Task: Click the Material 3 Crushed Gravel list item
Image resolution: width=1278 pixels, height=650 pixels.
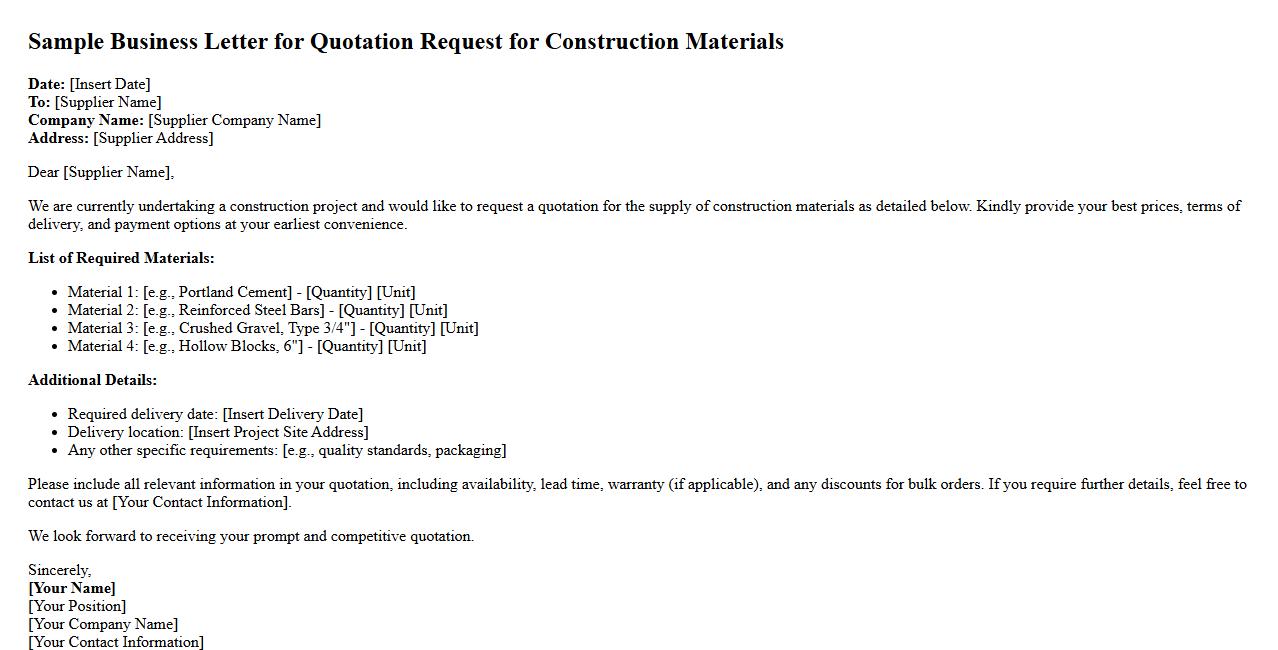Action: (273, 328)
